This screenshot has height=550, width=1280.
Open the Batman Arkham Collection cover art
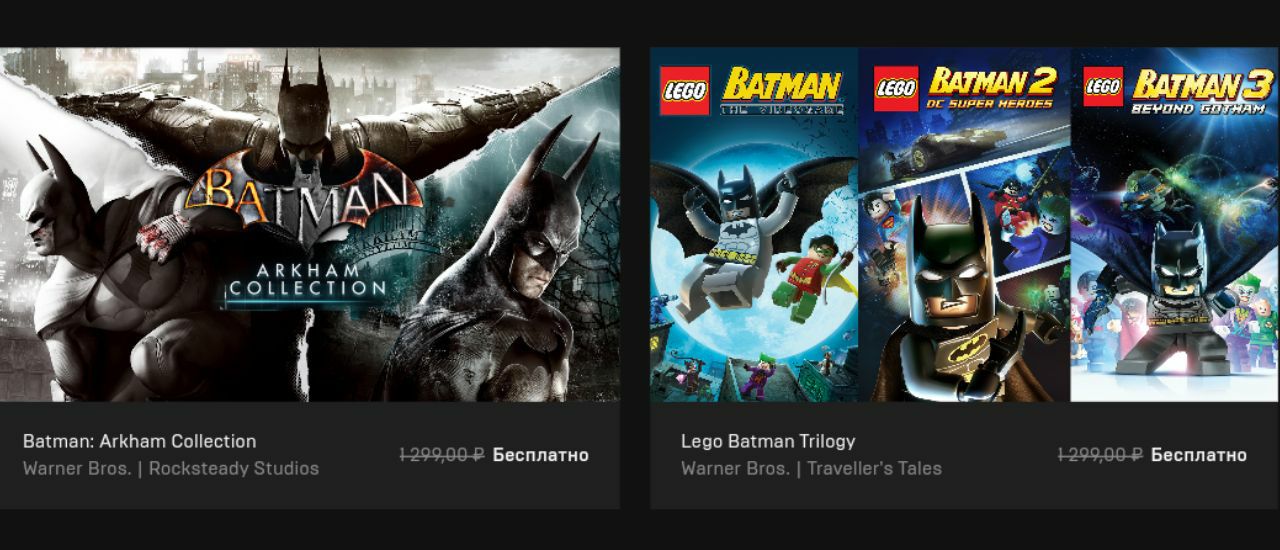pyautogui.click(x=310, y=224)
